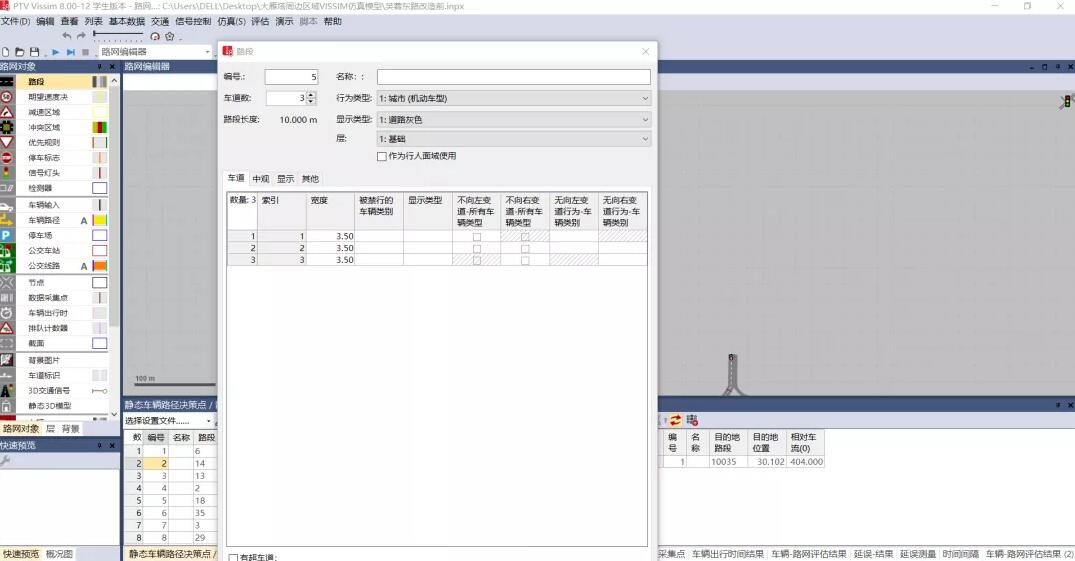This screenshot has height=561, width=1075.
Task: Open the 评估 menu
Action: pyautogui.click(x=260, y=21)
